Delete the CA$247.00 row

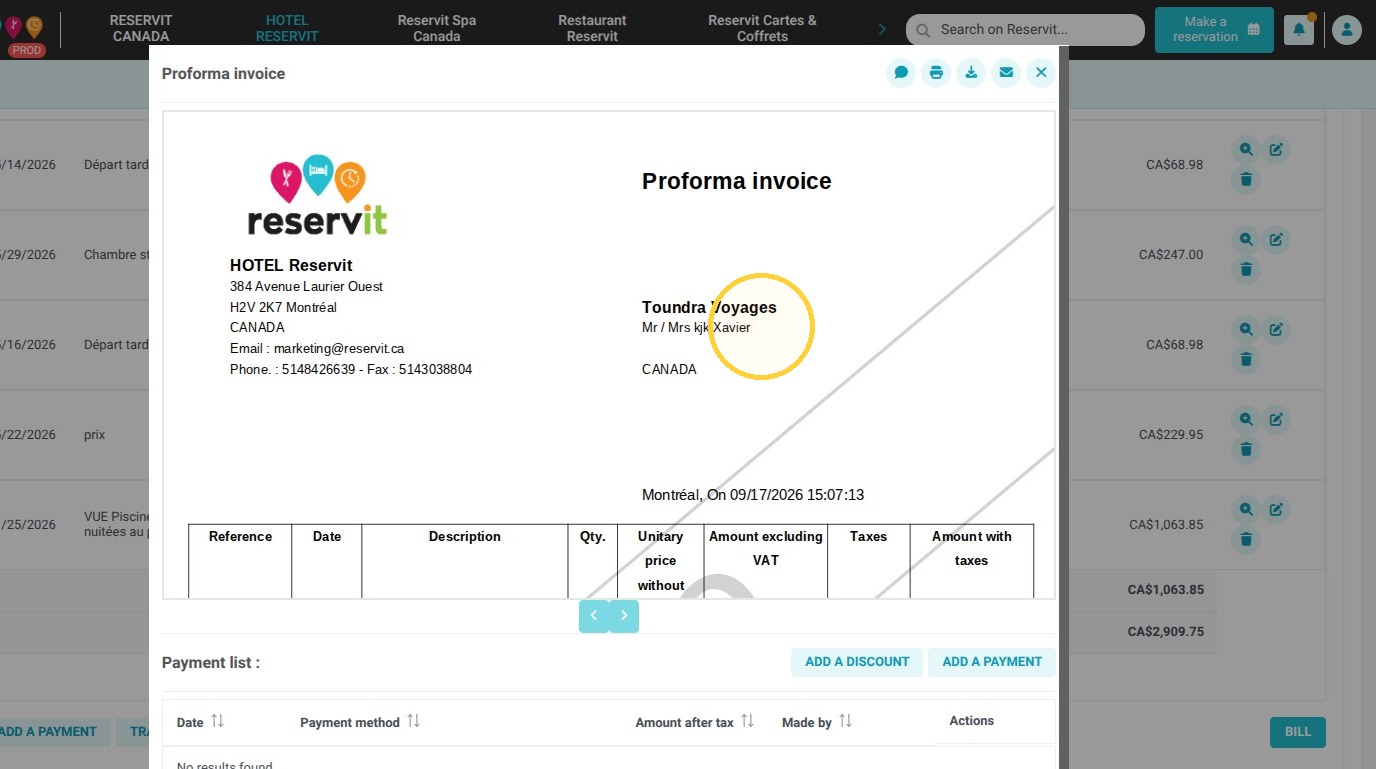pyautogui.click(x=1246, y=270)
